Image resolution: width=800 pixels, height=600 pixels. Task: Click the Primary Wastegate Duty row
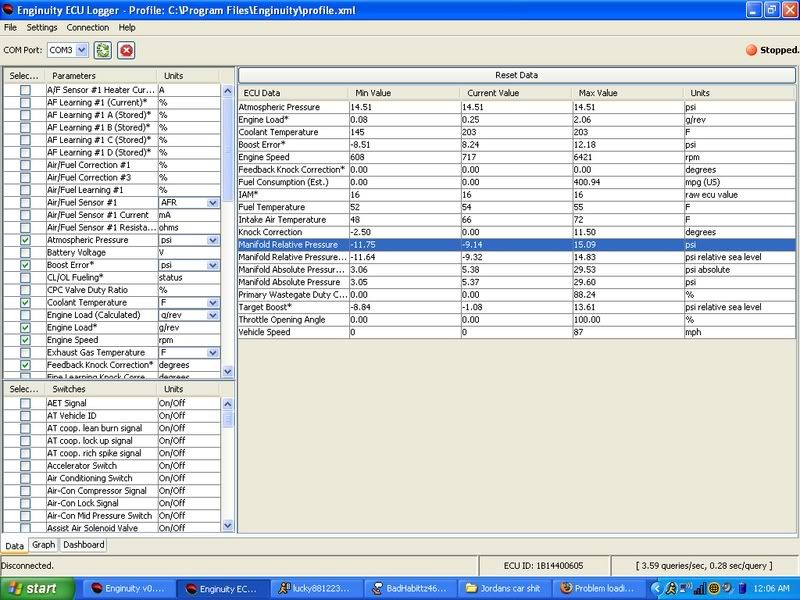tap(516, 295)
